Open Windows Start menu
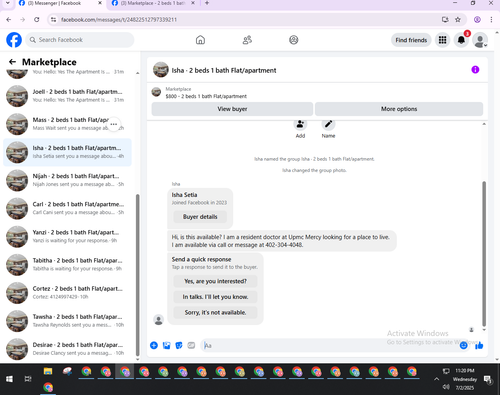 (9, 379)
